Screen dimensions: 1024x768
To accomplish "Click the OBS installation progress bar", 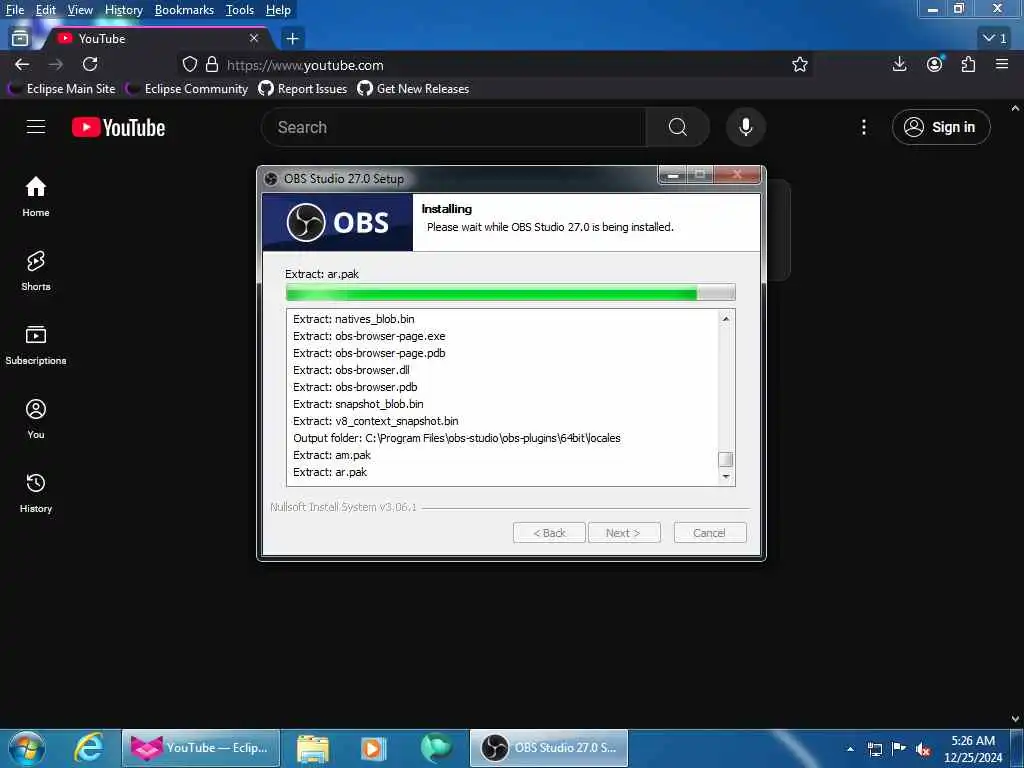I will click(511, 293).
